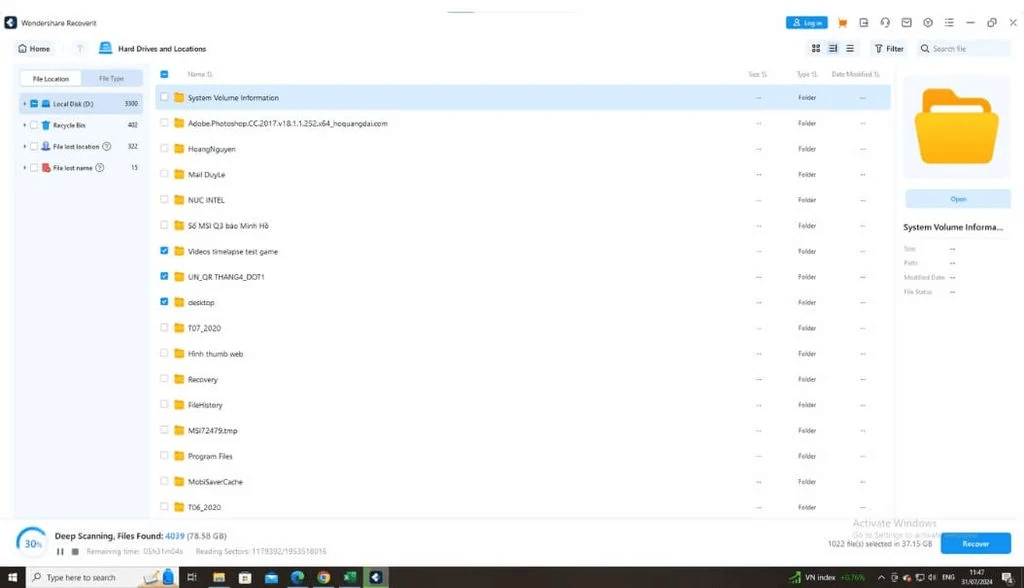Image resolution: width=1024 pixels, height=588 pixels.
Task: Open Google Chrome from taskbar
Action: (323, 578)
